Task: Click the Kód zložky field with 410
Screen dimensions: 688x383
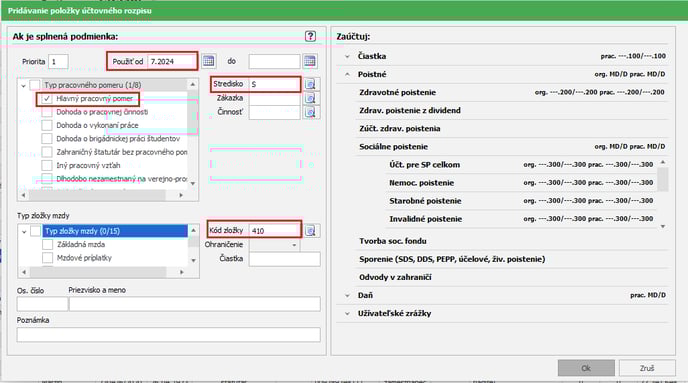Action: [275, 231]
